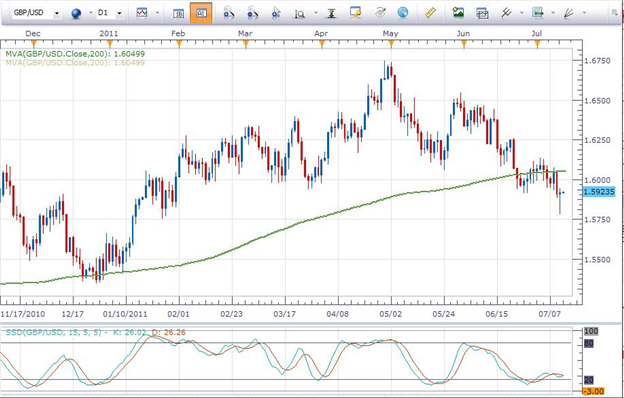The height and width of the screenshot is (398, 624).
Task: Click the second magnifier zoom icon
Action: point(252,13)
